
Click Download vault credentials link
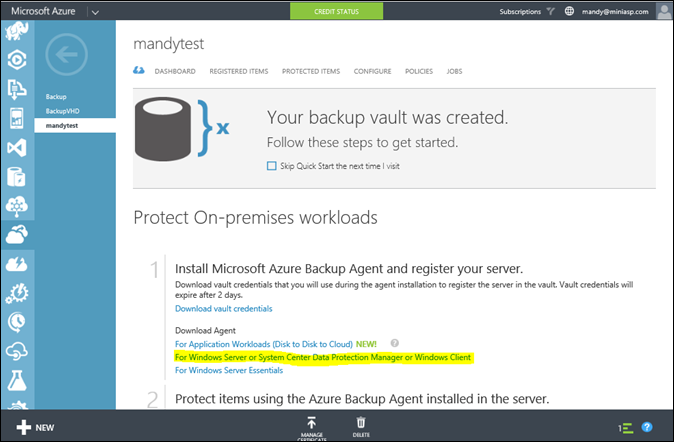pos(223,309)
